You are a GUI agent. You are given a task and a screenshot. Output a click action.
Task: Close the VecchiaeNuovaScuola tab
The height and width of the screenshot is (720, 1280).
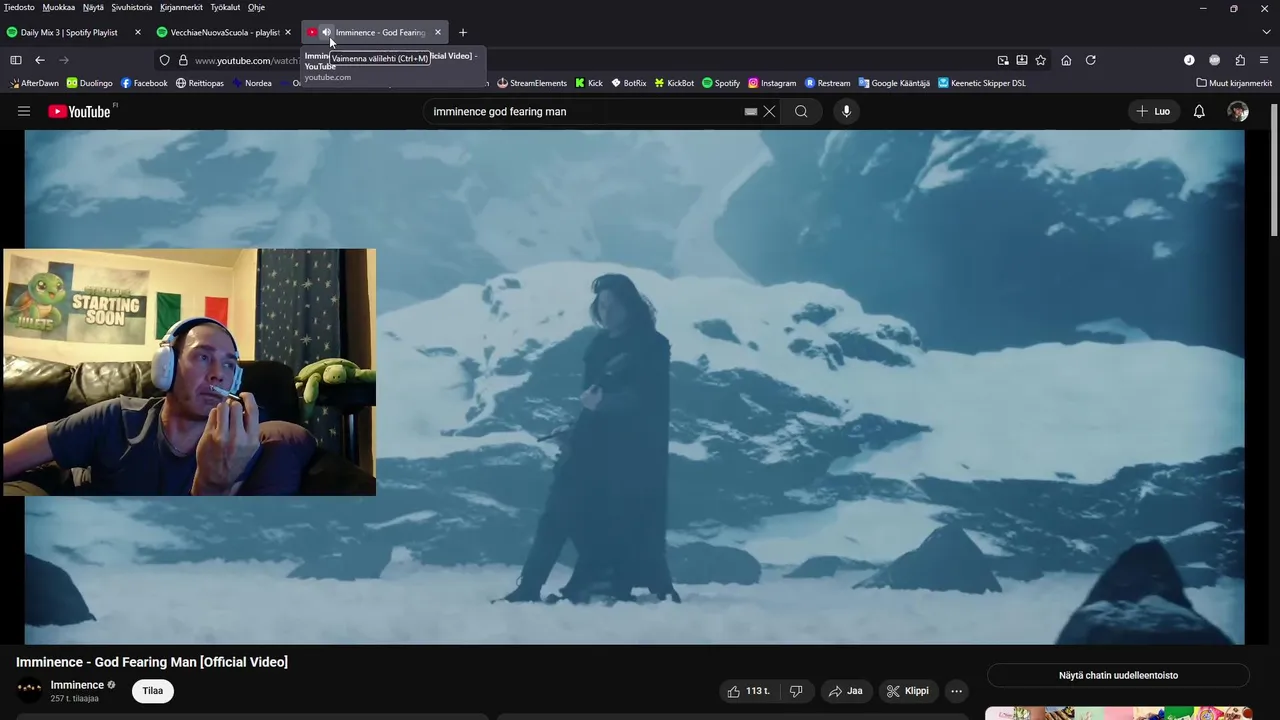pyautogui.click(x=288, y=32)
